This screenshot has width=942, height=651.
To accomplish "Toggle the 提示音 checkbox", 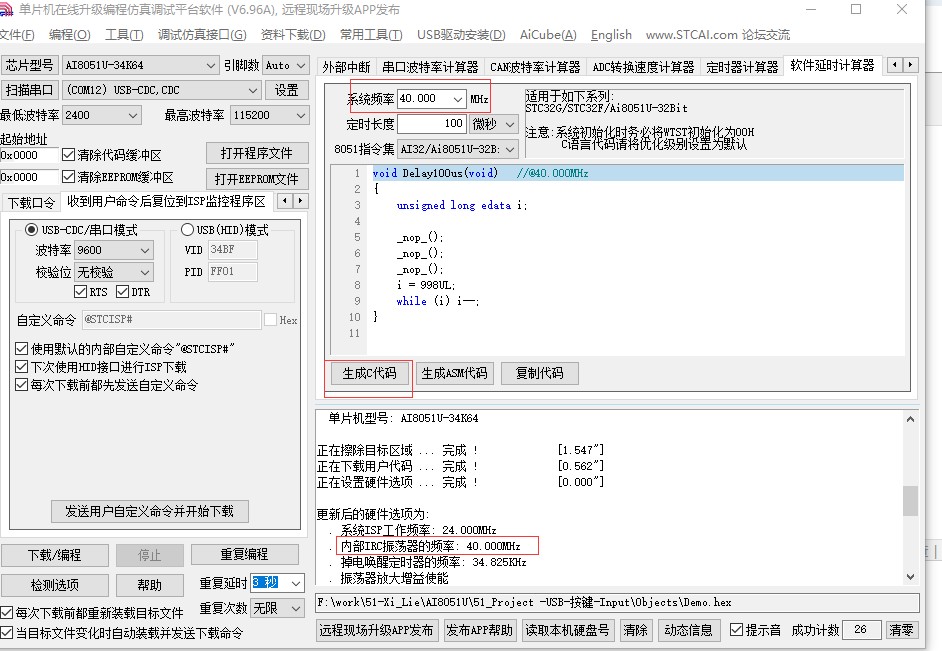I will [736, 629].
